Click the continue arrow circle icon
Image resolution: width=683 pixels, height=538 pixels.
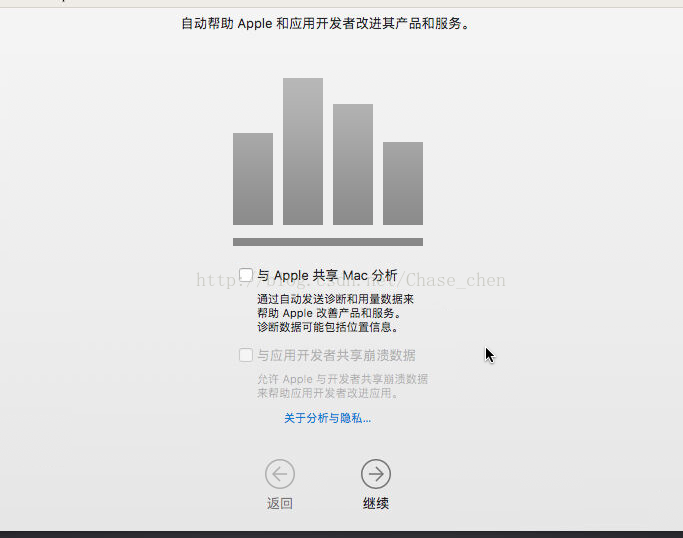click(375, 474)
